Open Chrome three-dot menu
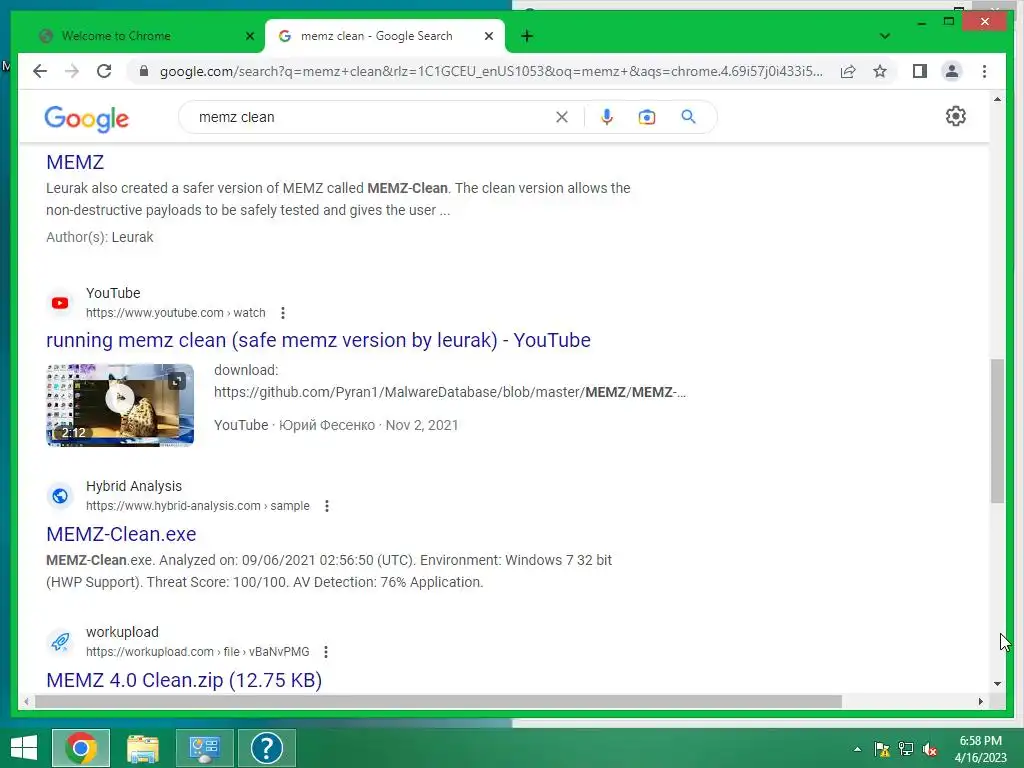This screenshot has height=768, width=1024. click(x=984, y=71)
